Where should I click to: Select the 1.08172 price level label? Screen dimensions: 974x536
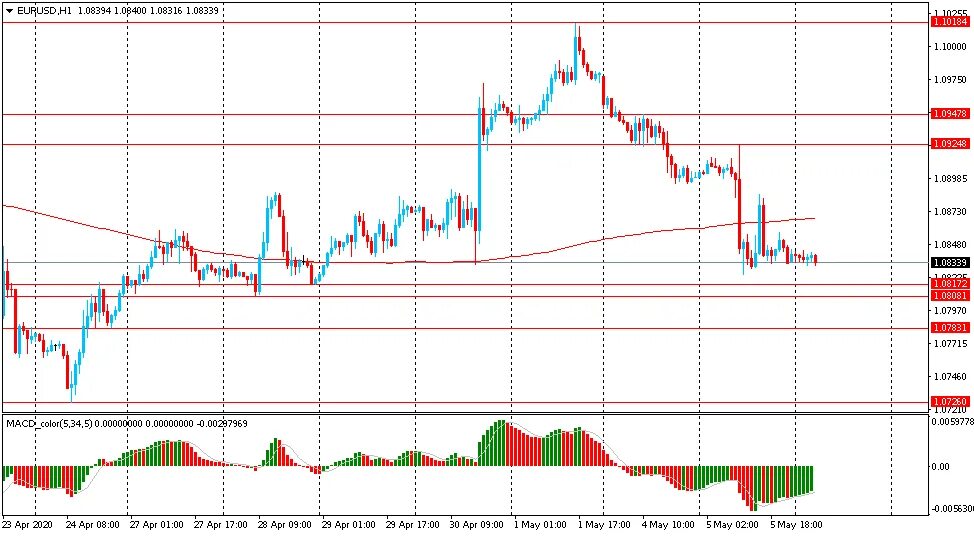[950, 284]
